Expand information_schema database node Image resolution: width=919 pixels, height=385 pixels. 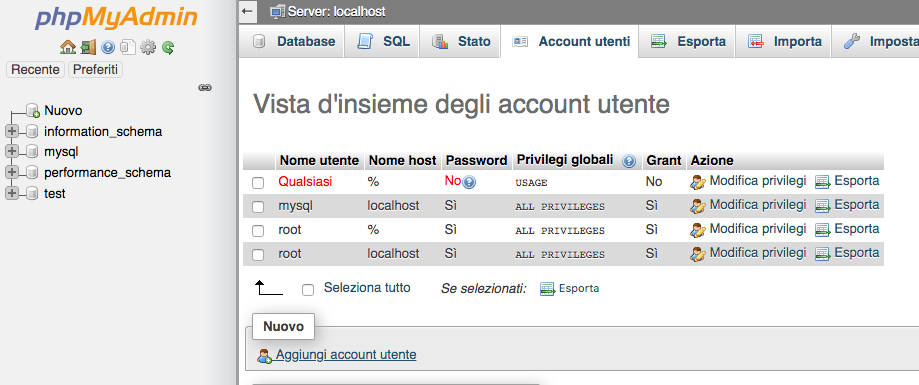(11, 131)
